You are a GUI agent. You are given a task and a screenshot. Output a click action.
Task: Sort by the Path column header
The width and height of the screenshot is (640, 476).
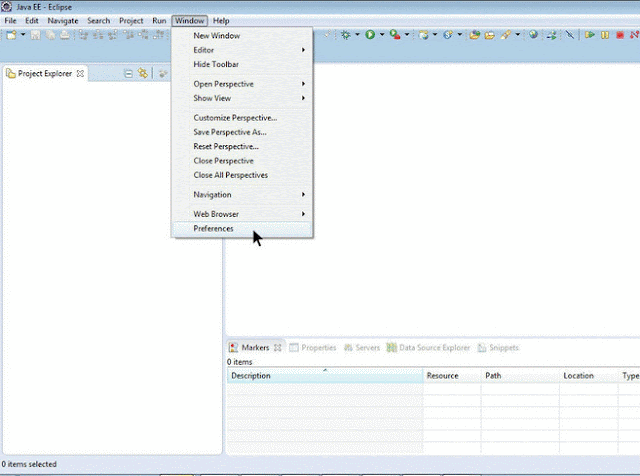[x=520, y=375]
